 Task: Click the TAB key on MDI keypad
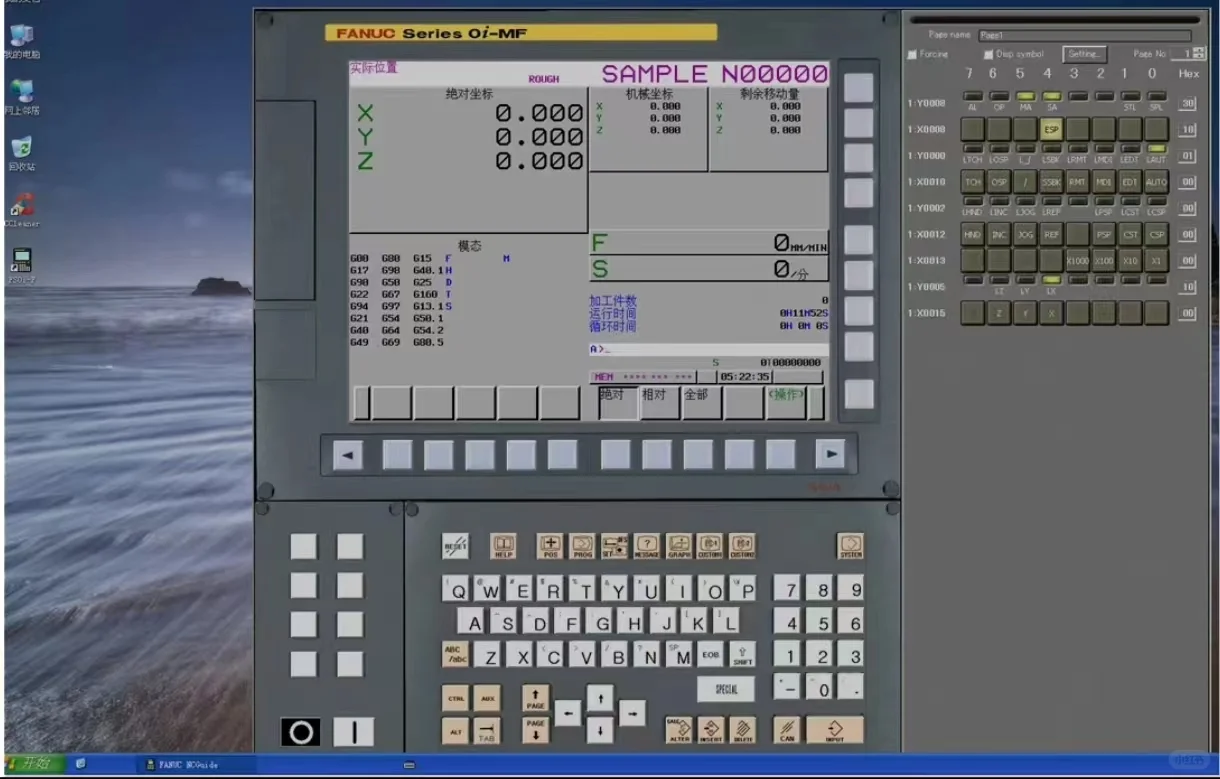[487, 730]
